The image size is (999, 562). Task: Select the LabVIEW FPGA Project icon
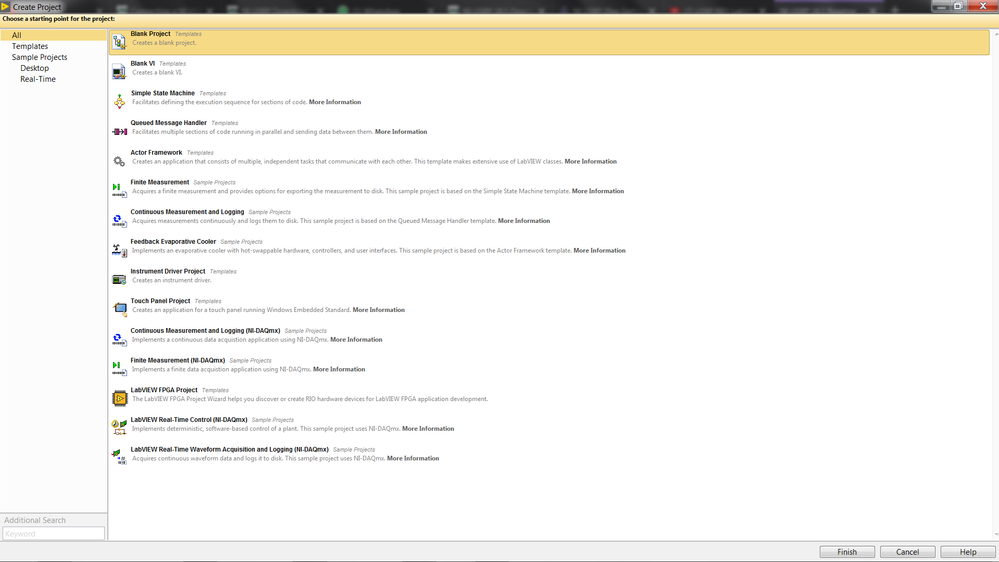click(x=119, y=399)
